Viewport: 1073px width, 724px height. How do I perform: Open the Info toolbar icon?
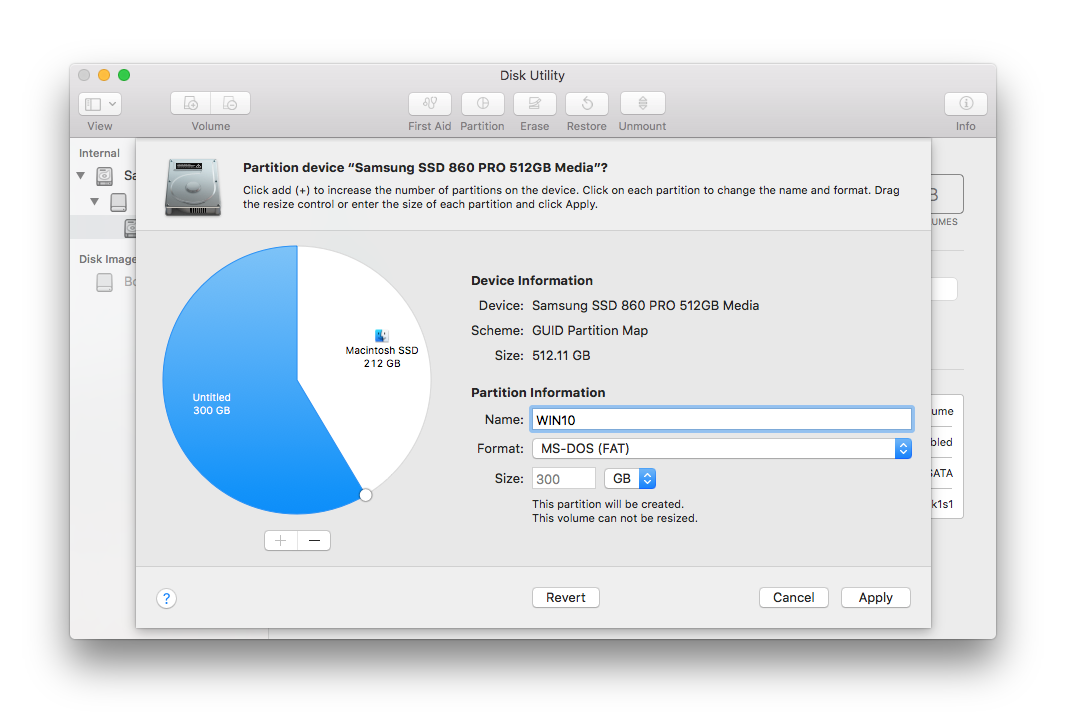click(x=966, y=103)
